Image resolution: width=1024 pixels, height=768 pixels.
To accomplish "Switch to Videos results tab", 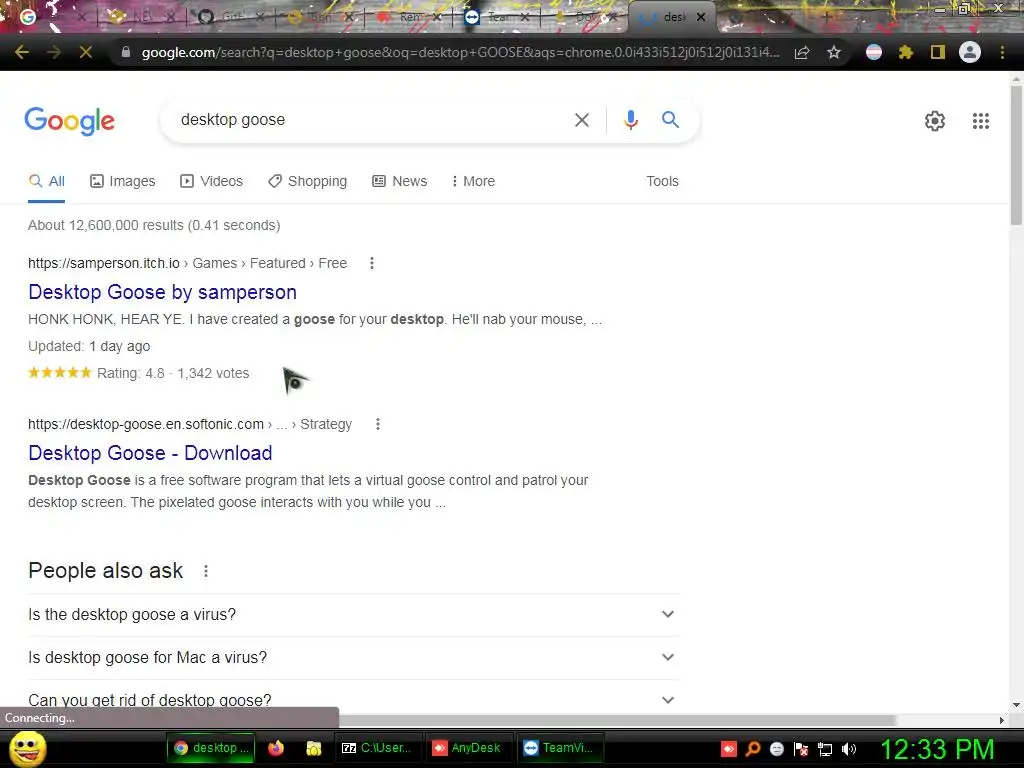I will 212,182.
